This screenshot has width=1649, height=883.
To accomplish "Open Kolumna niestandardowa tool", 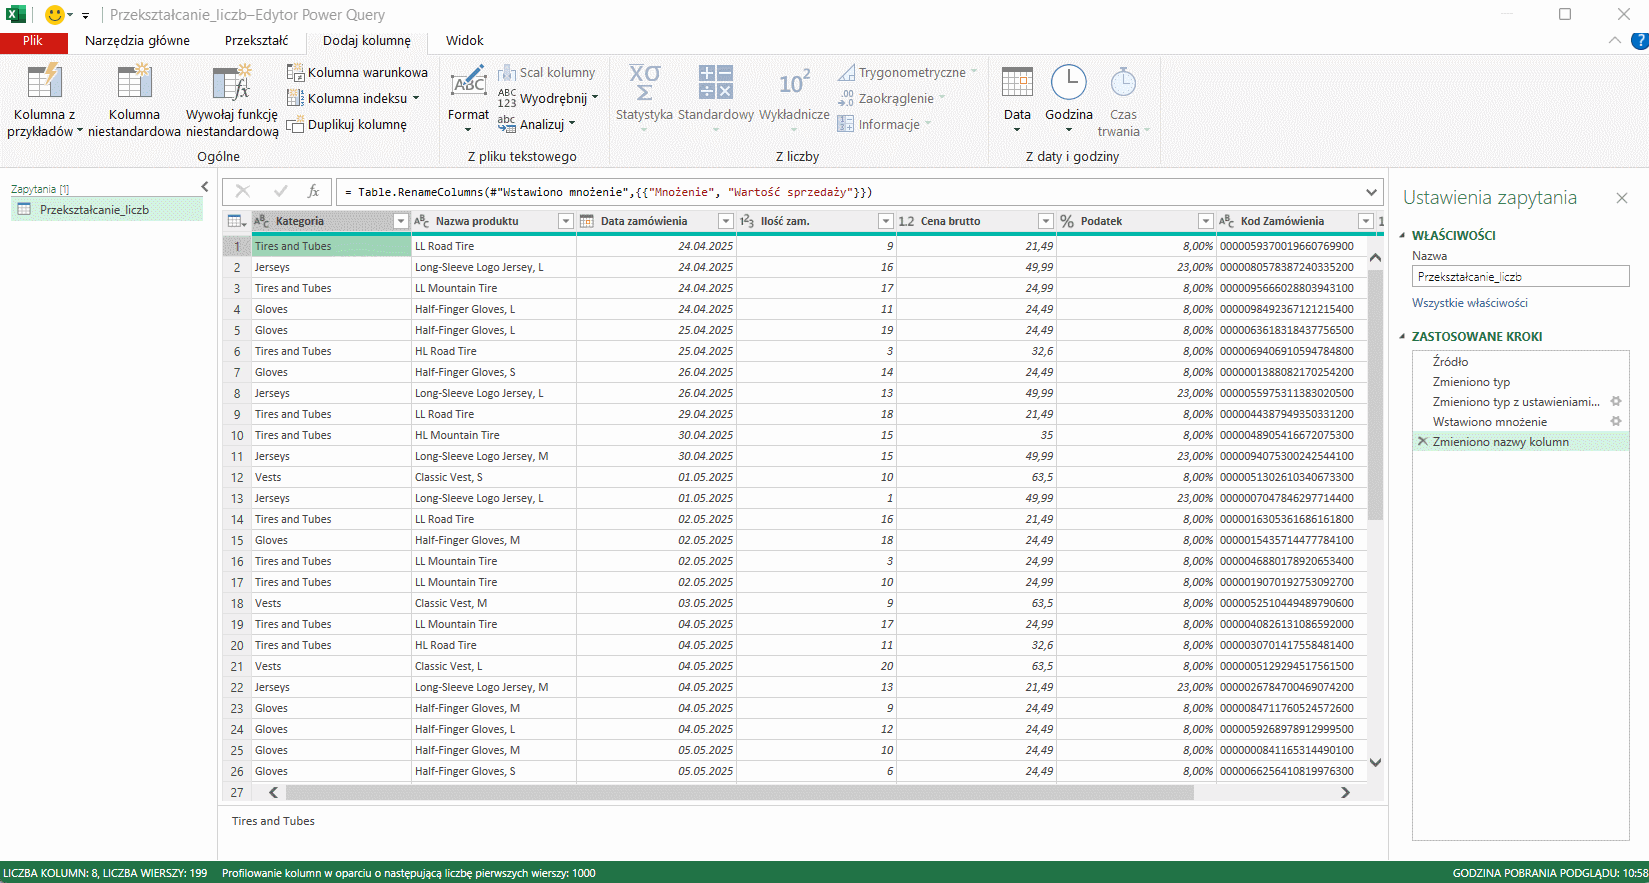I will coord(134,100).
